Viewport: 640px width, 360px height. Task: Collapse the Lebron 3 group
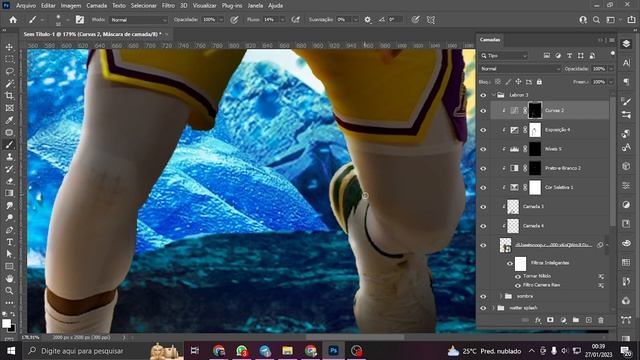click(x=493, y=95)
